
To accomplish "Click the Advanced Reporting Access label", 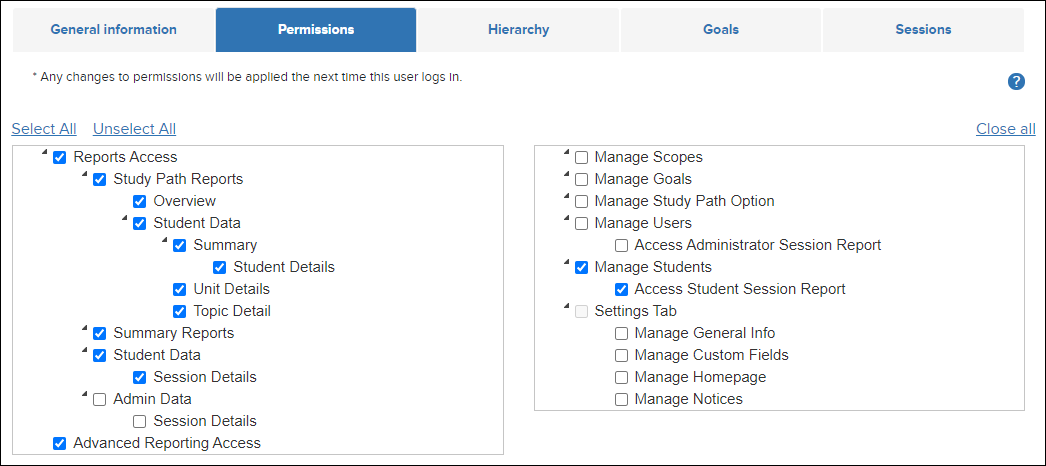I will [x=167, y=443].
